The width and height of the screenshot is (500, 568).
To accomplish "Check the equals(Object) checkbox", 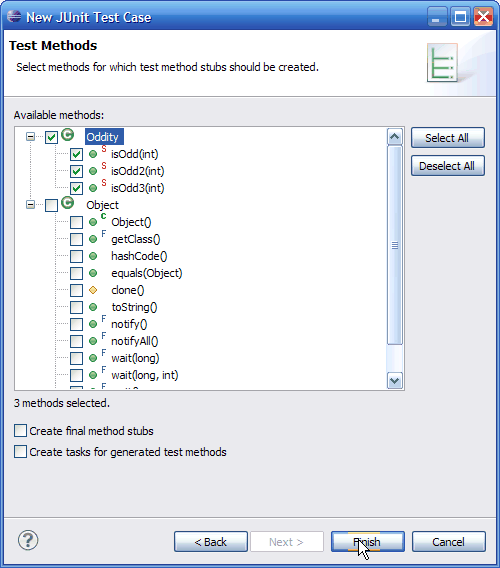I will click(76, 273).
